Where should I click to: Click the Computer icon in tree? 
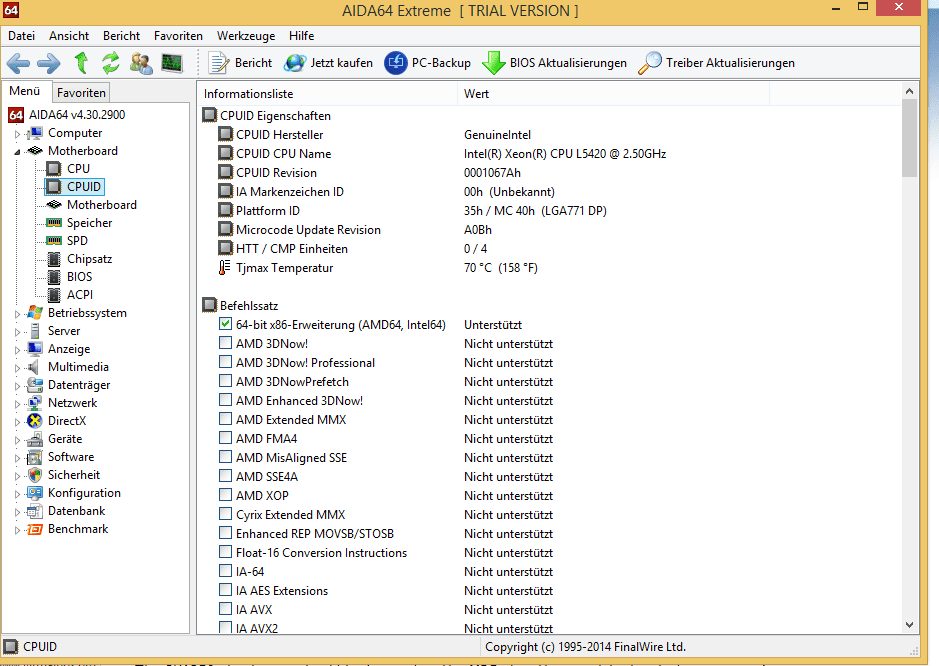pos(35,133)
